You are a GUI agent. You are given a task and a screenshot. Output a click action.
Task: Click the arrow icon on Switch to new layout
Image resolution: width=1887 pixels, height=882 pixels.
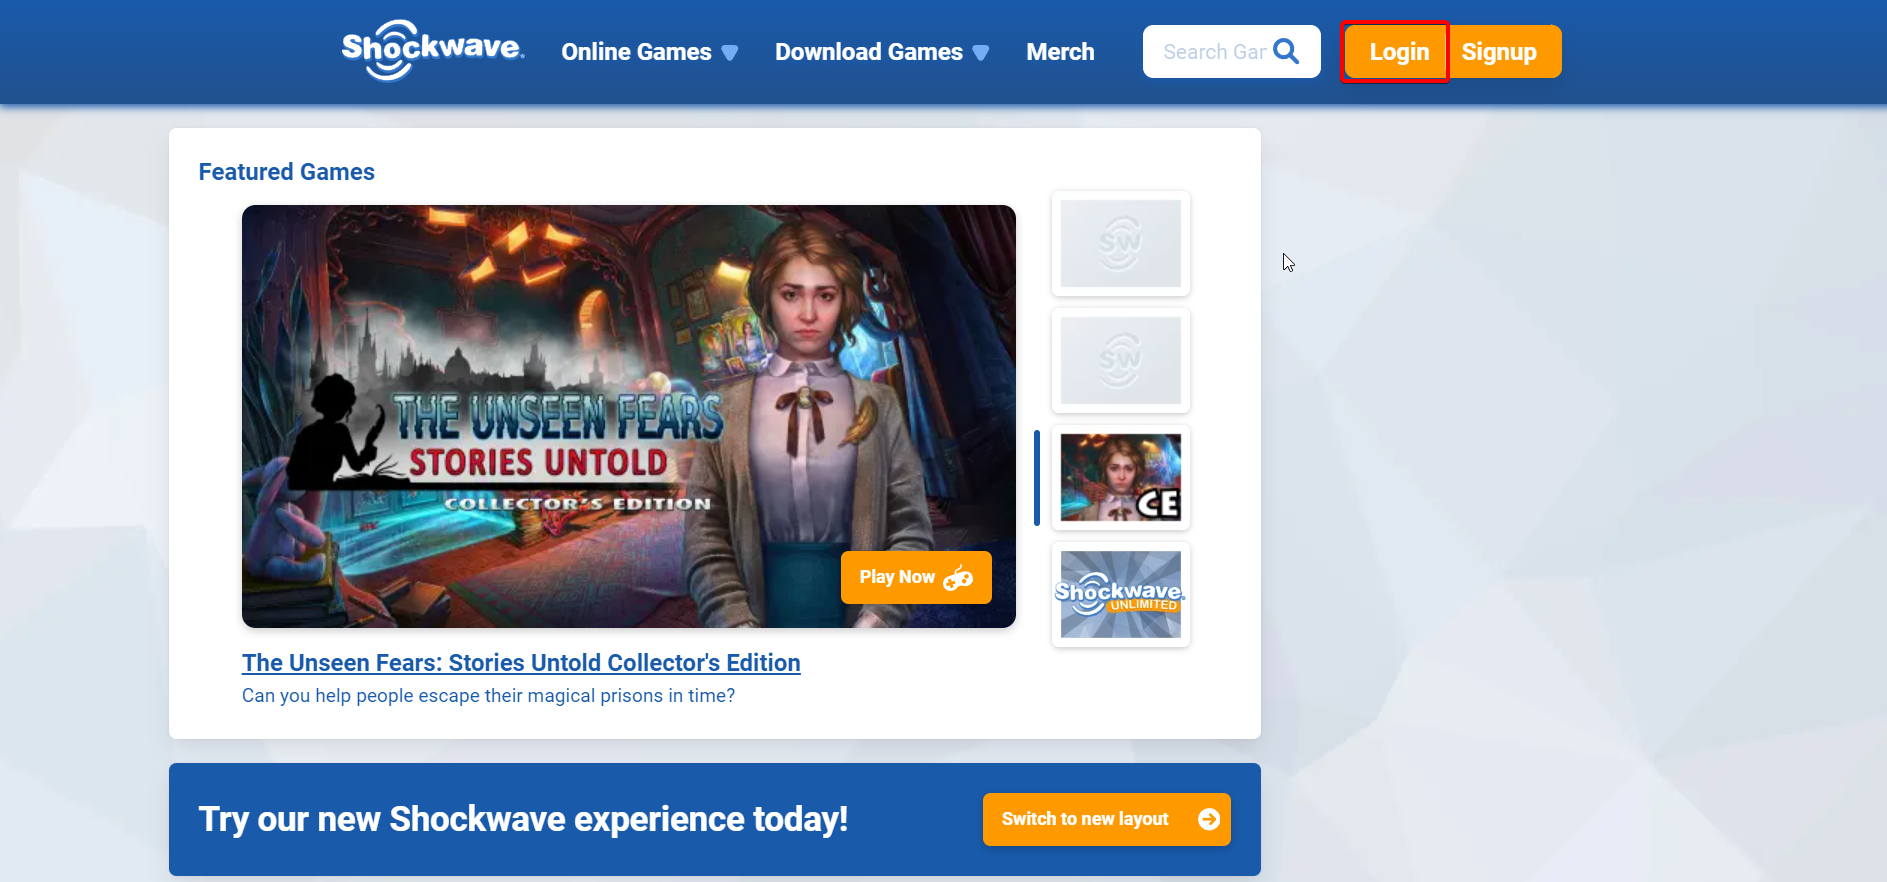click(x=1209, y=819)
